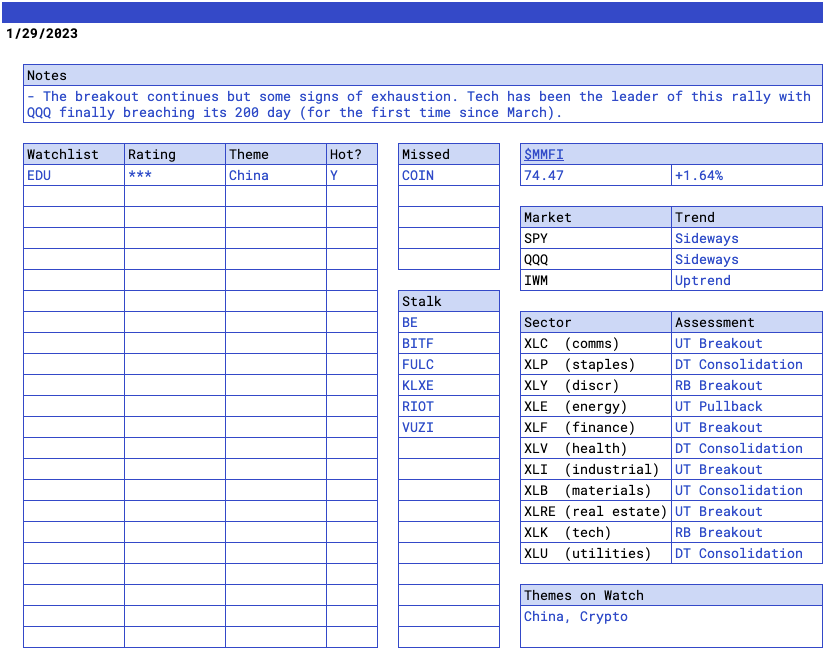Click the Uptrend cell for IWM

click(747, 280)
